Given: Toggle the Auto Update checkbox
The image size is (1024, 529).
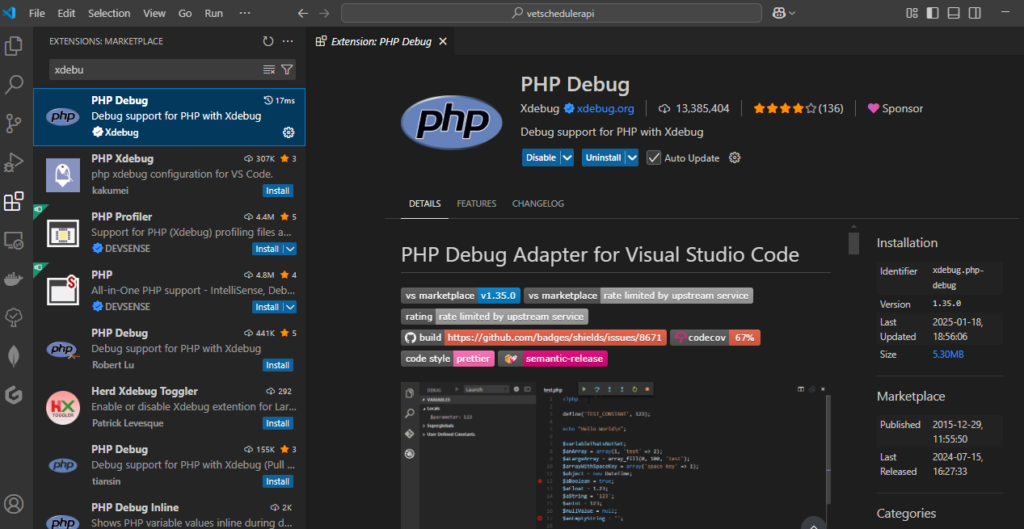Looking at the screenshot, I should click(654, 157).
